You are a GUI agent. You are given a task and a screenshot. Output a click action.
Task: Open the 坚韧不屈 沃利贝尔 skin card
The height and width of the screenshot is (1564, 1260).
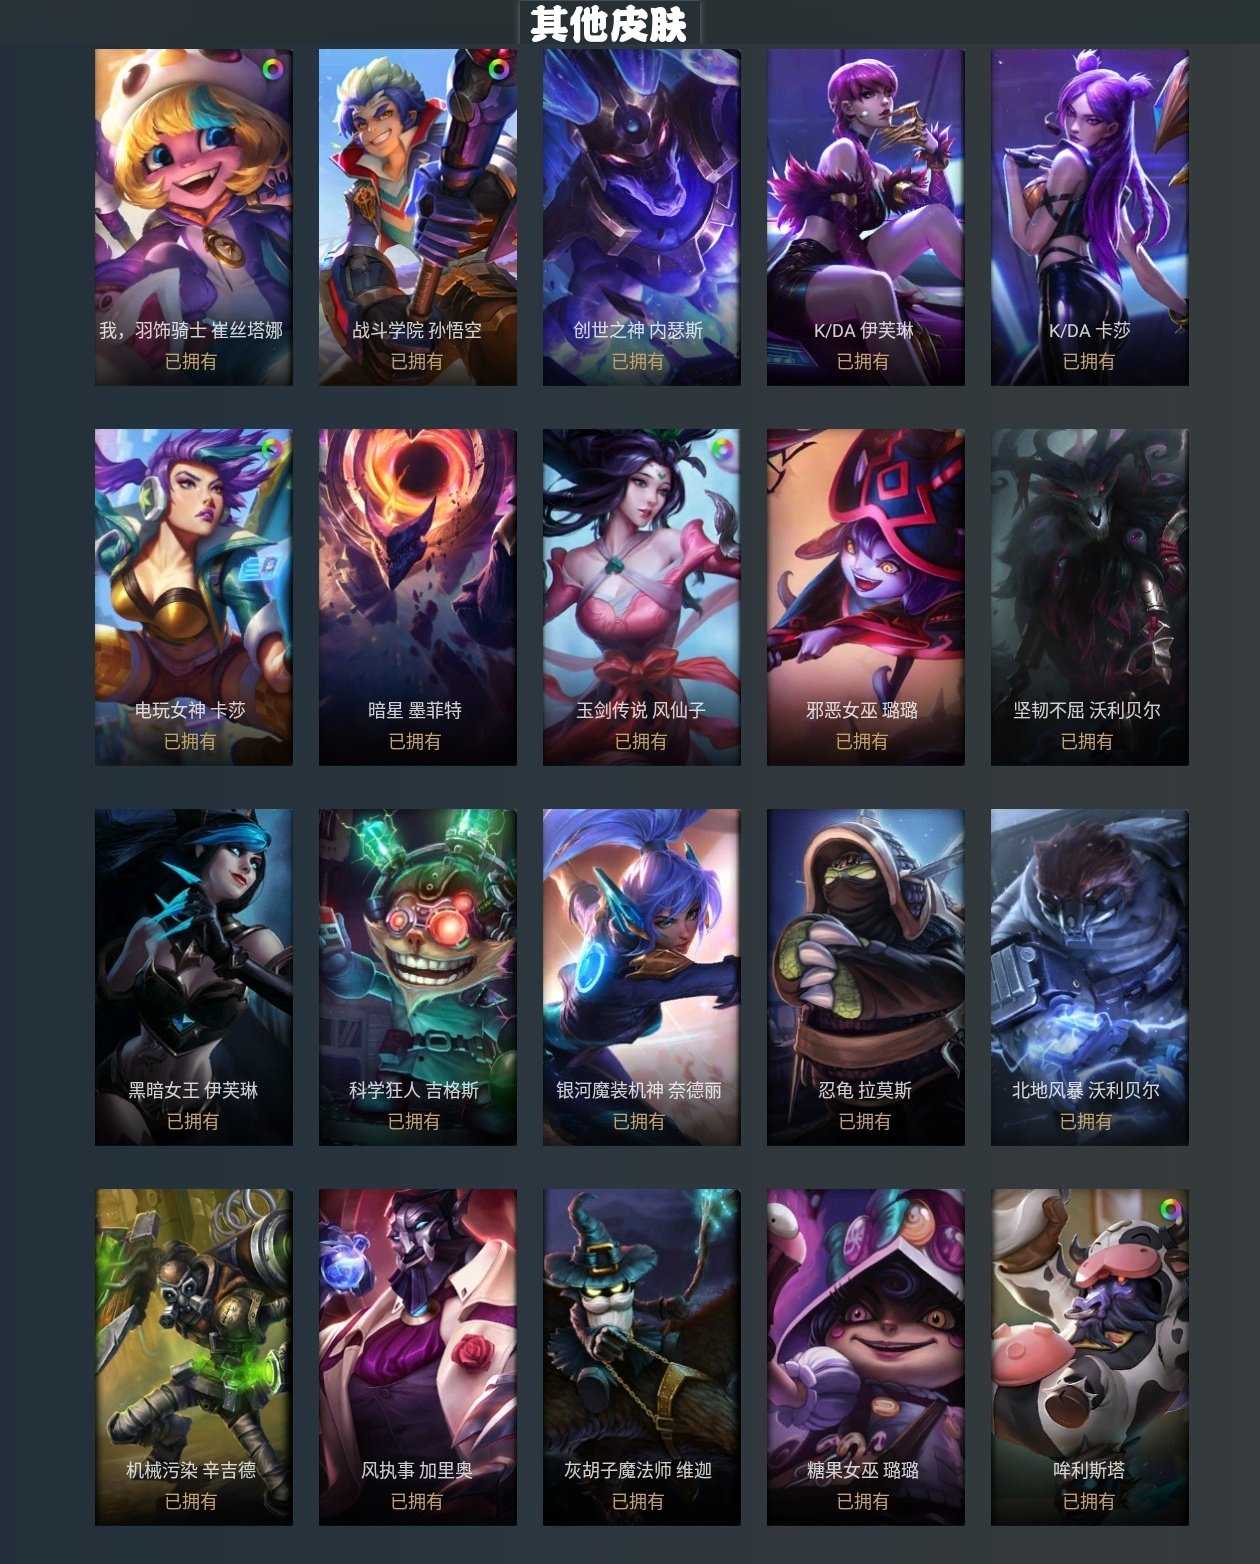click(1090, 597)
